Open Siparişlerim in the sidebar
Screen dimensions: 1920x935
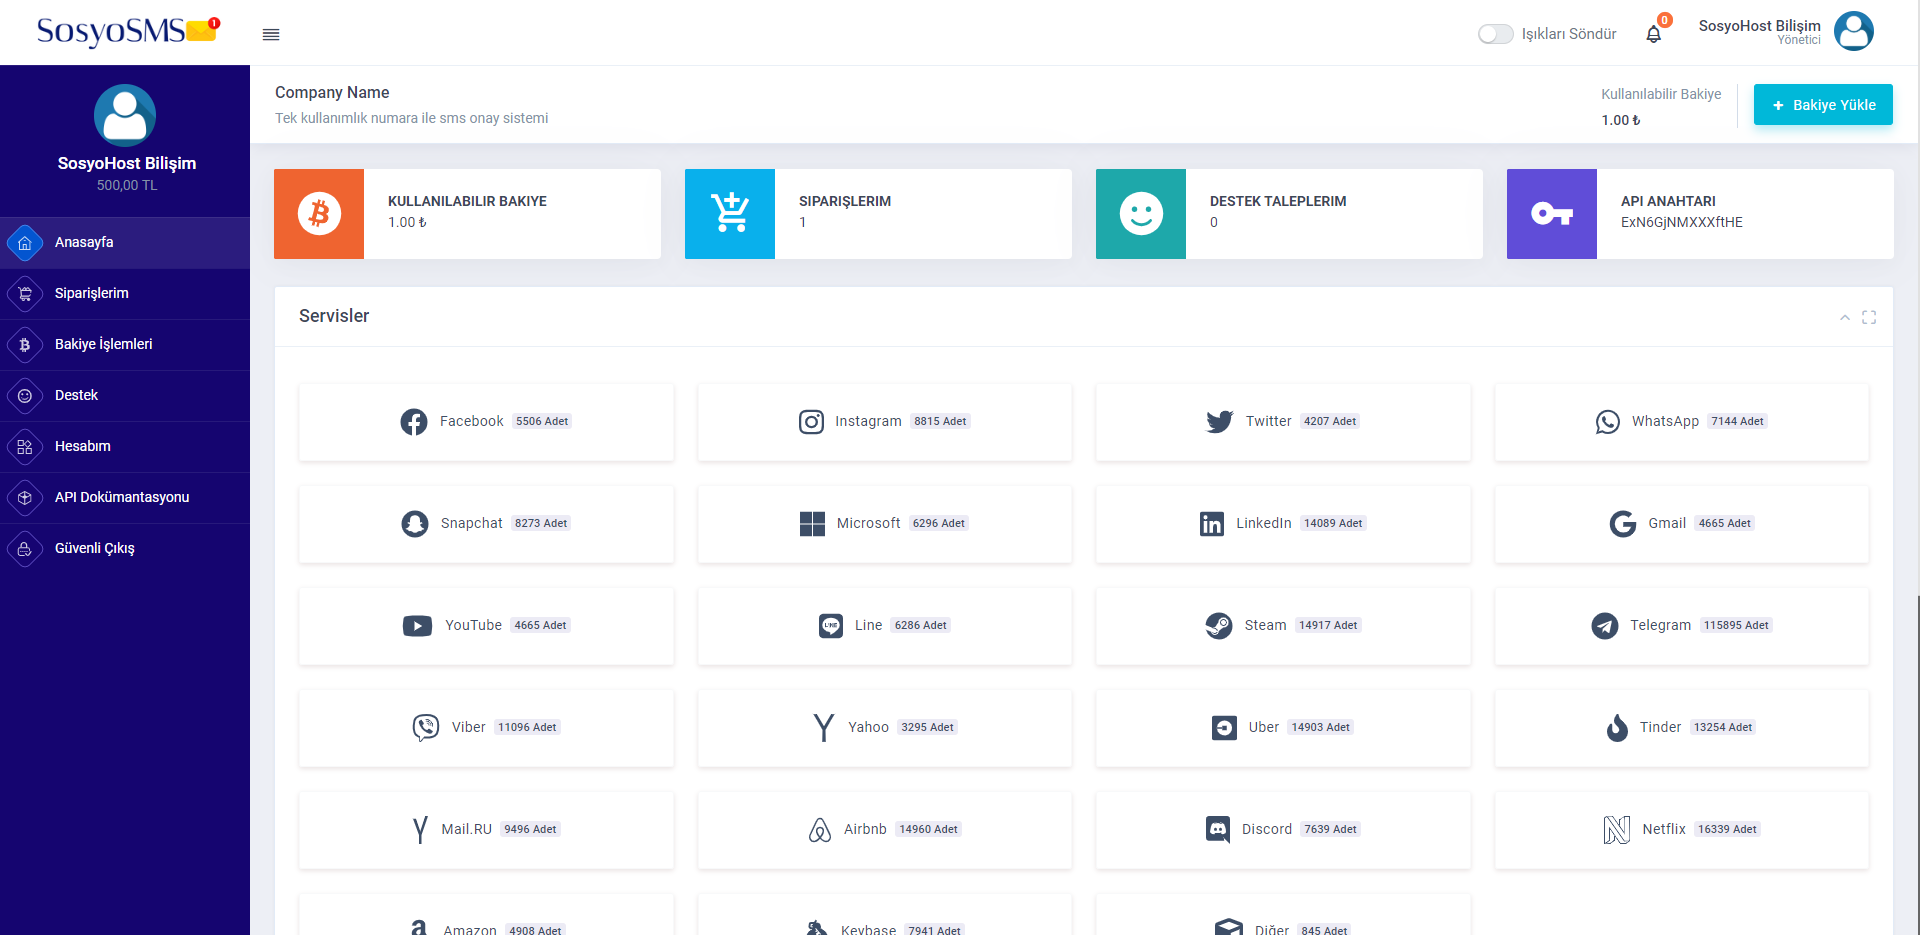click(91, 293)
